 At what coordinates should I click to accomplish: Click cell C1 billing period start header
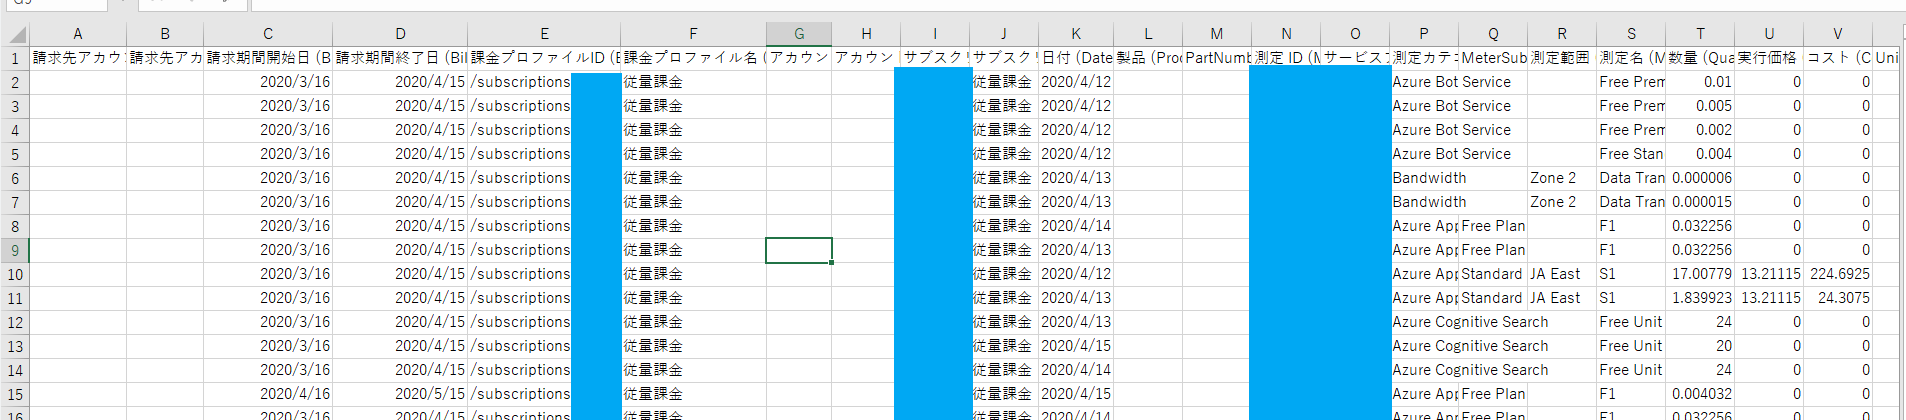click(267, 58)
